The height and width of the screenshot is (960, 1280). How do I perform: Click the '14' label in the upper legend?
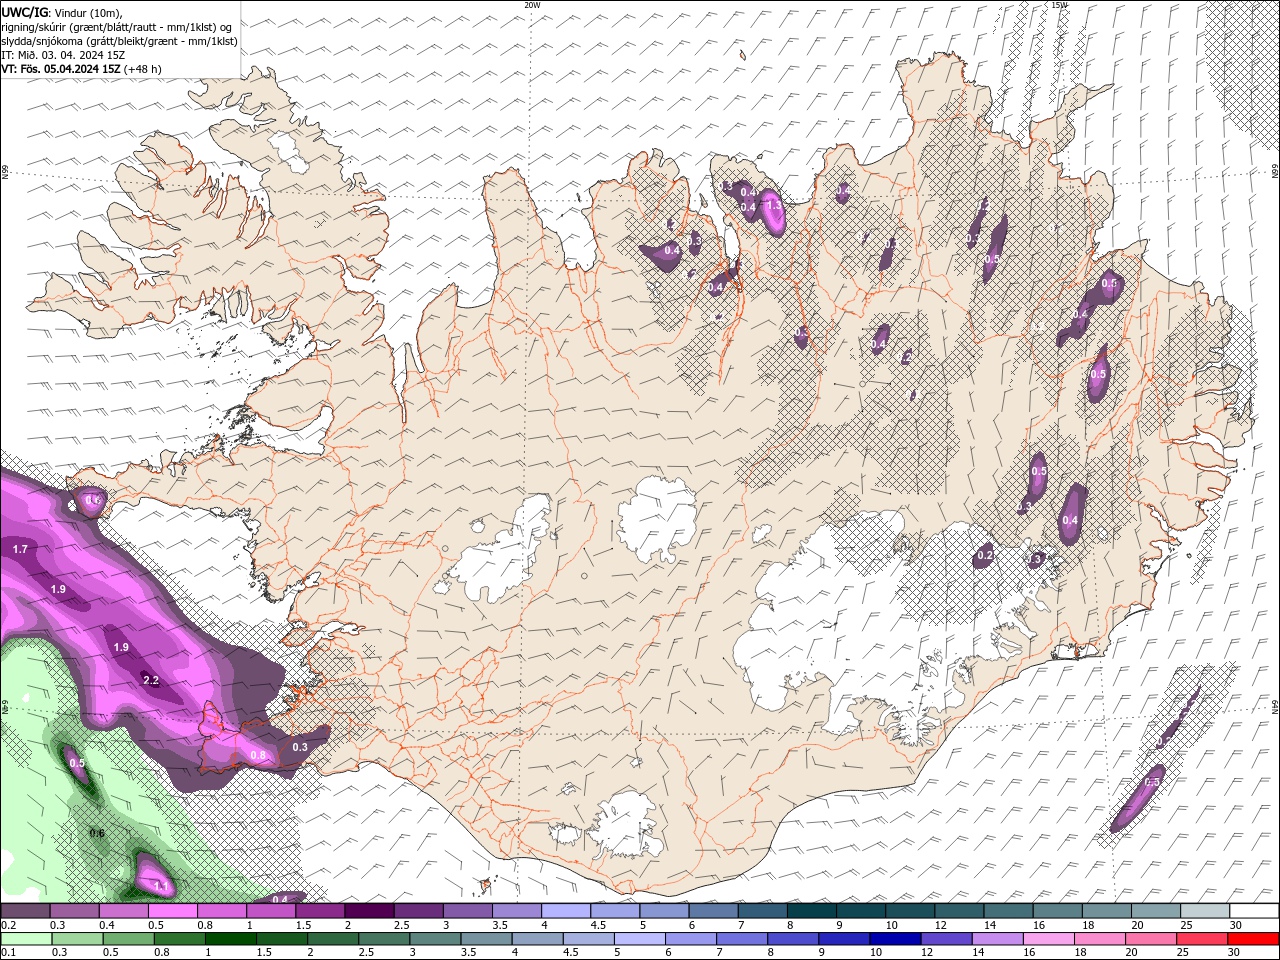click(990, 925)
